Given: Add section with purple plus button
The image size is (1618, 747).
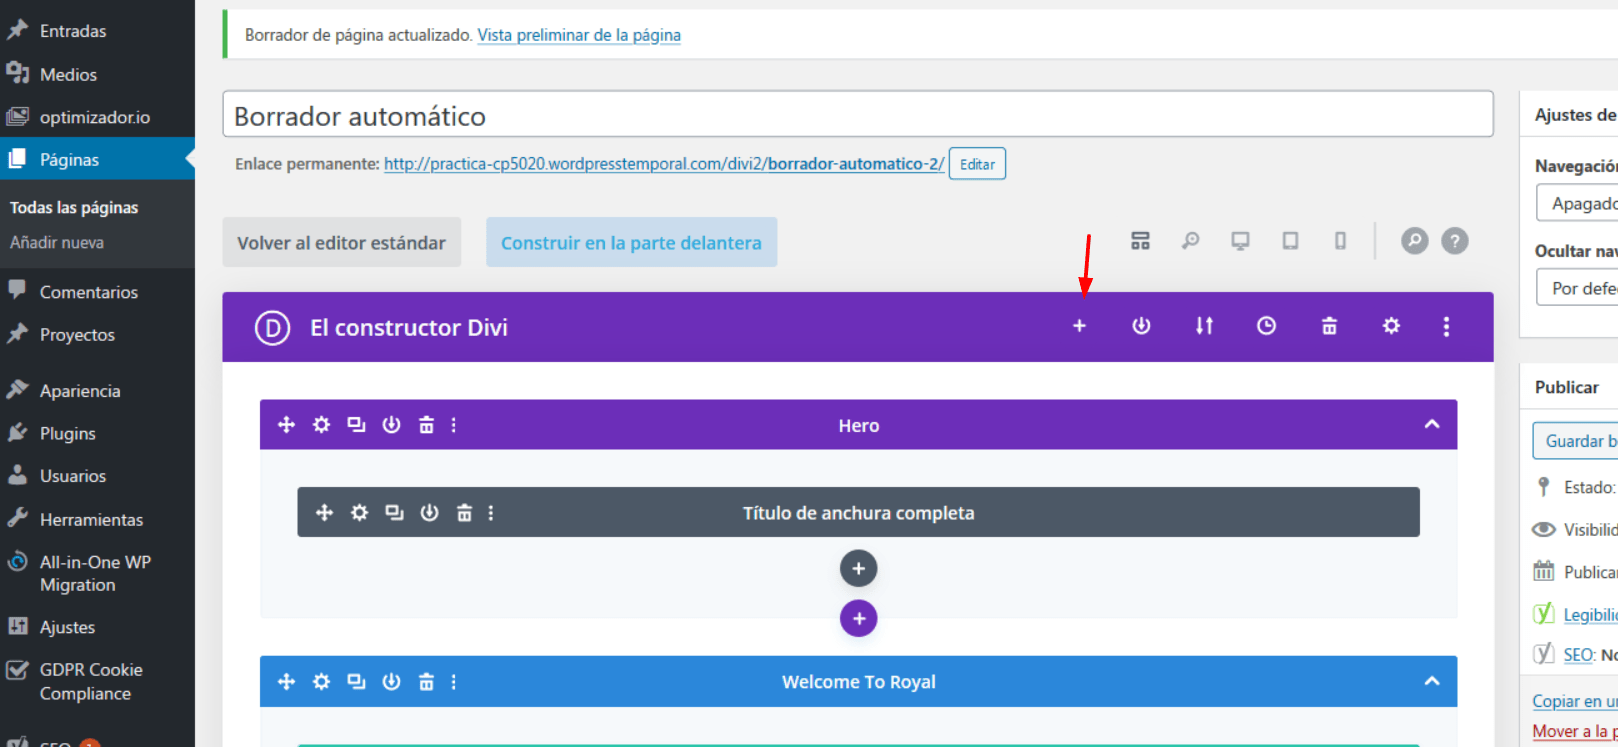Looking at the screenshot, I should 858,618.
